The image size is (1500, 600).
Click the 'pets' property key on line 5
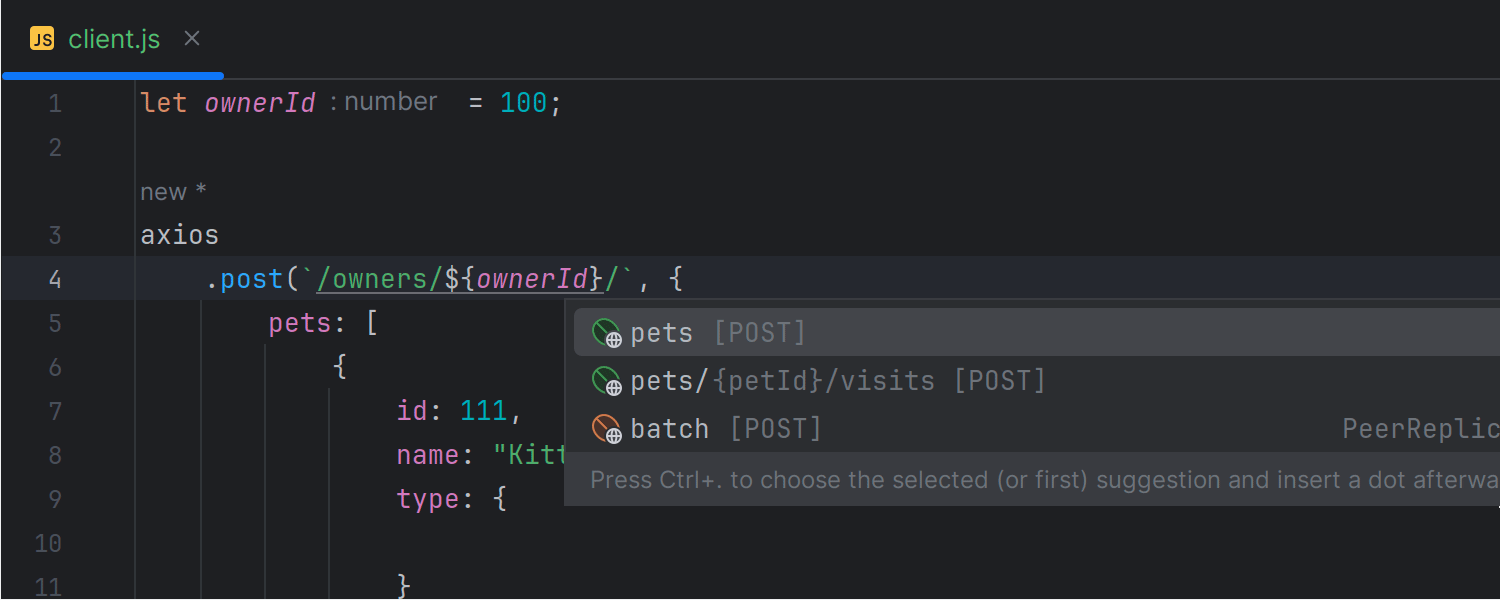coord(301,324)
